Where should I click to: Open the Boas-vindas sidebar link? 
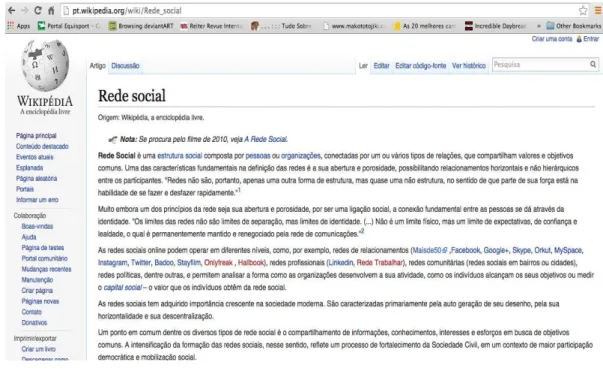(x=37, y=226)
